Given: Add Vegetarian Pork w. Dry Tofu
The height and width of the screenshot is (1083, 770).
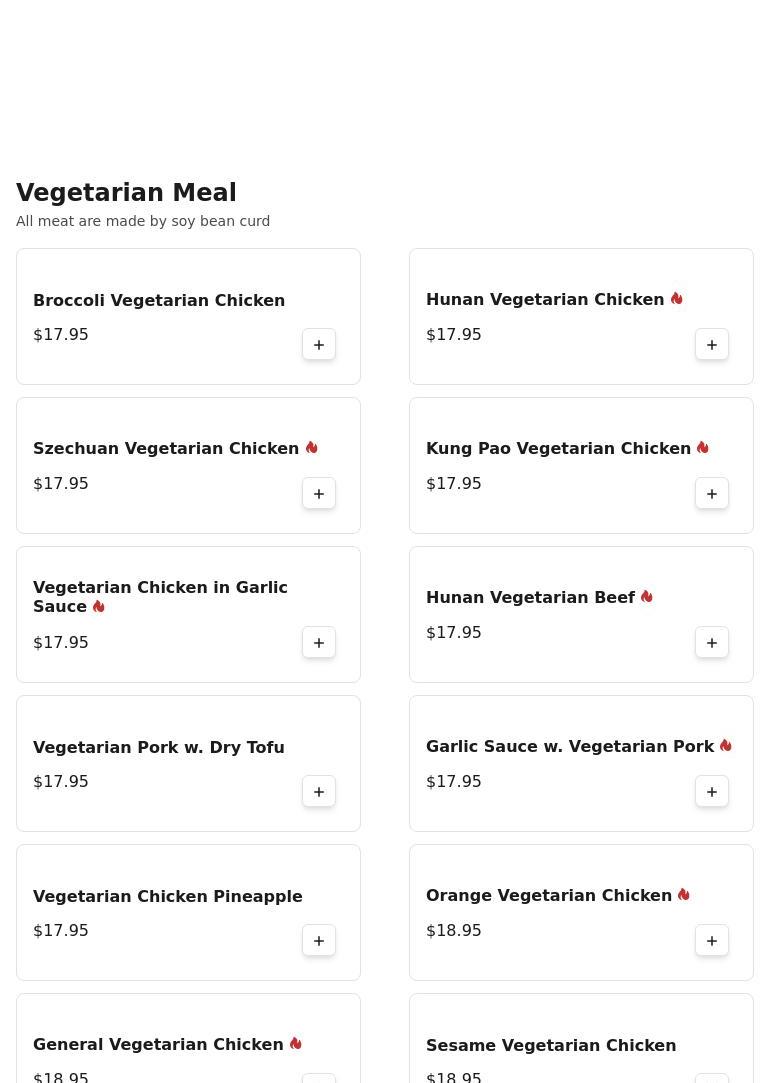Looking at the screenshot, I should tap(319, 792).
